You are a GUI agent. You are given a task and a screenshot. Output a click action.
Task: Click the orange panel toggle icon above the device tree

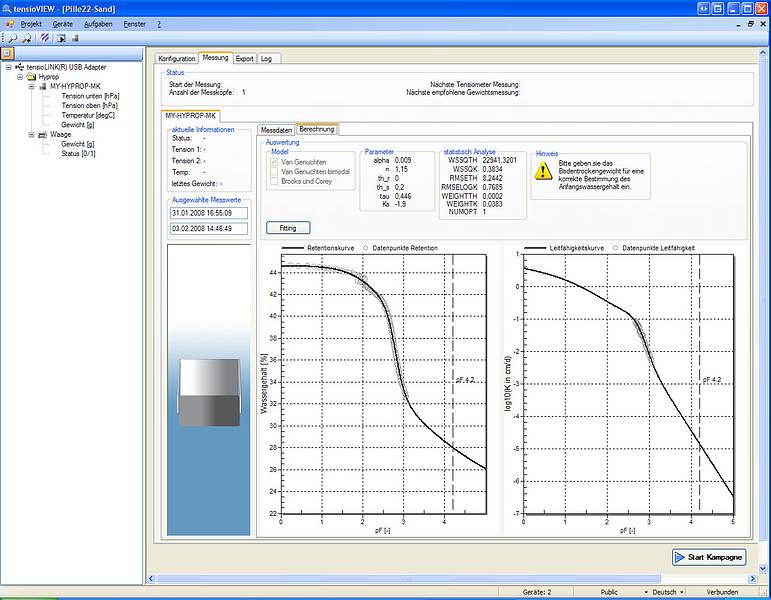(x=7, y=53)
